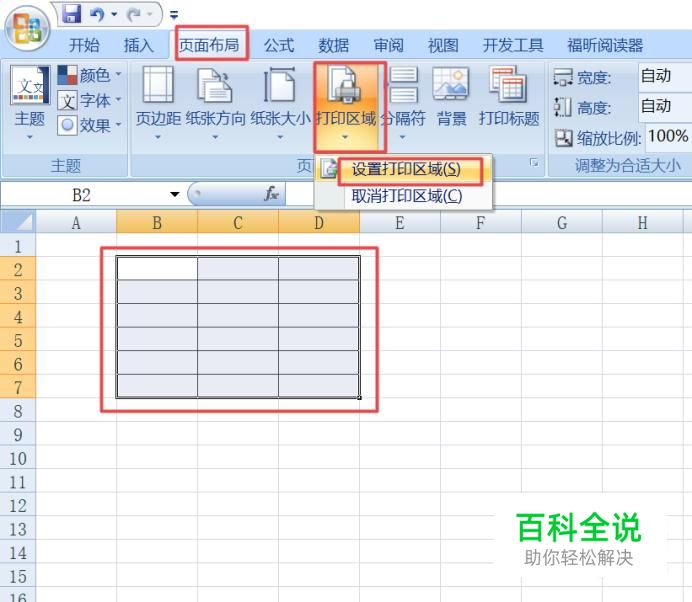Expand the Name Box dropdown arrow
692x602 pixels.
tap(175, 195)
